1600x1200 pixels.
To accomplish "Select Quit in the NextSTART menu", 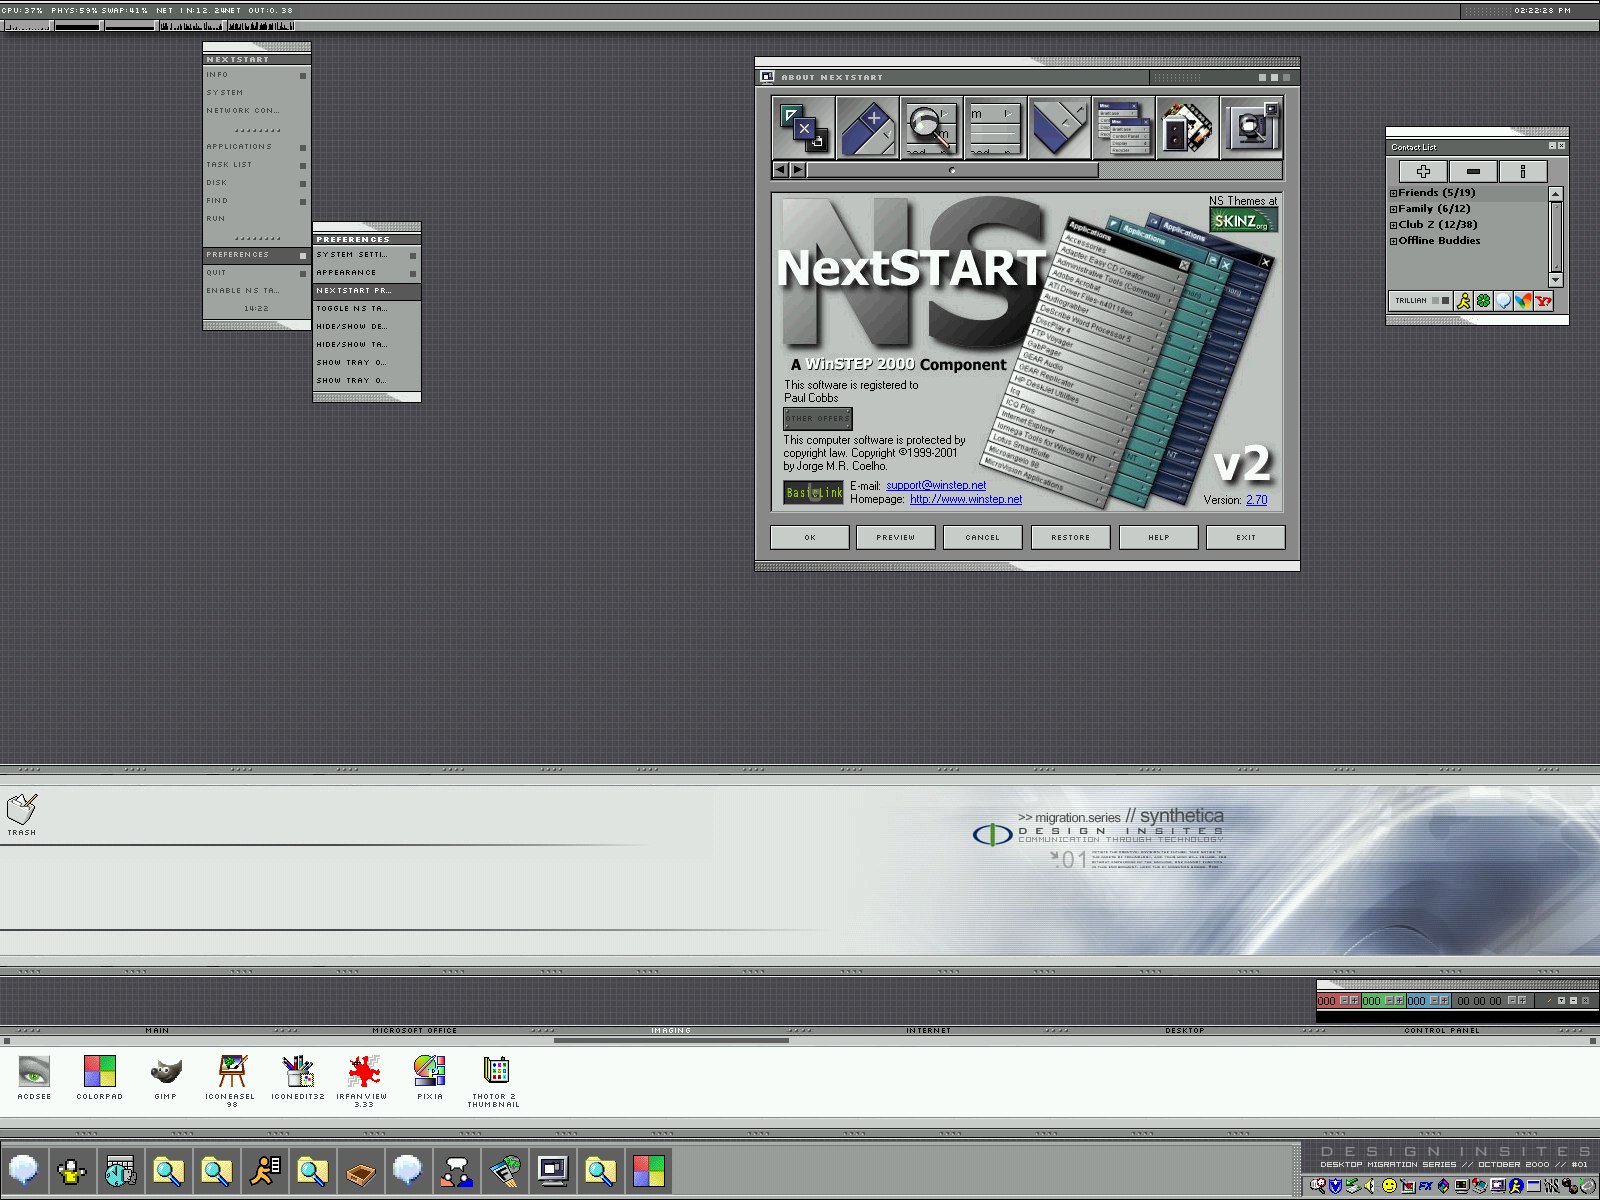I will pyautogui.click(x=256, y=273).
